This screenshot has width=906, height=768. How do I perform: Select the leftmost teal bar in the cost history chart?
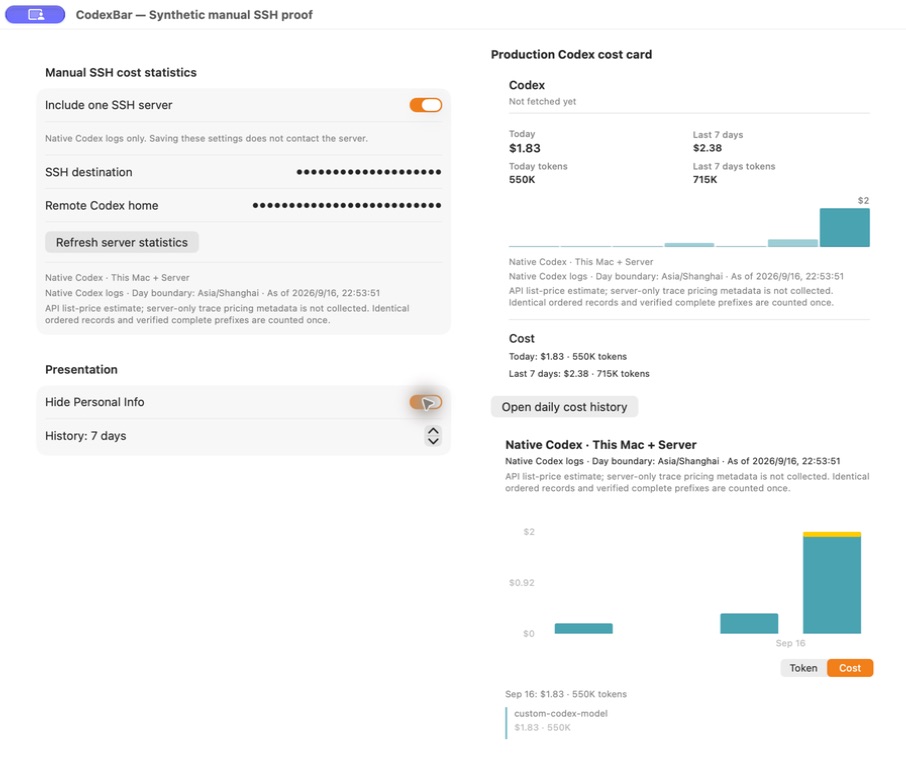(x=584, y=628)
